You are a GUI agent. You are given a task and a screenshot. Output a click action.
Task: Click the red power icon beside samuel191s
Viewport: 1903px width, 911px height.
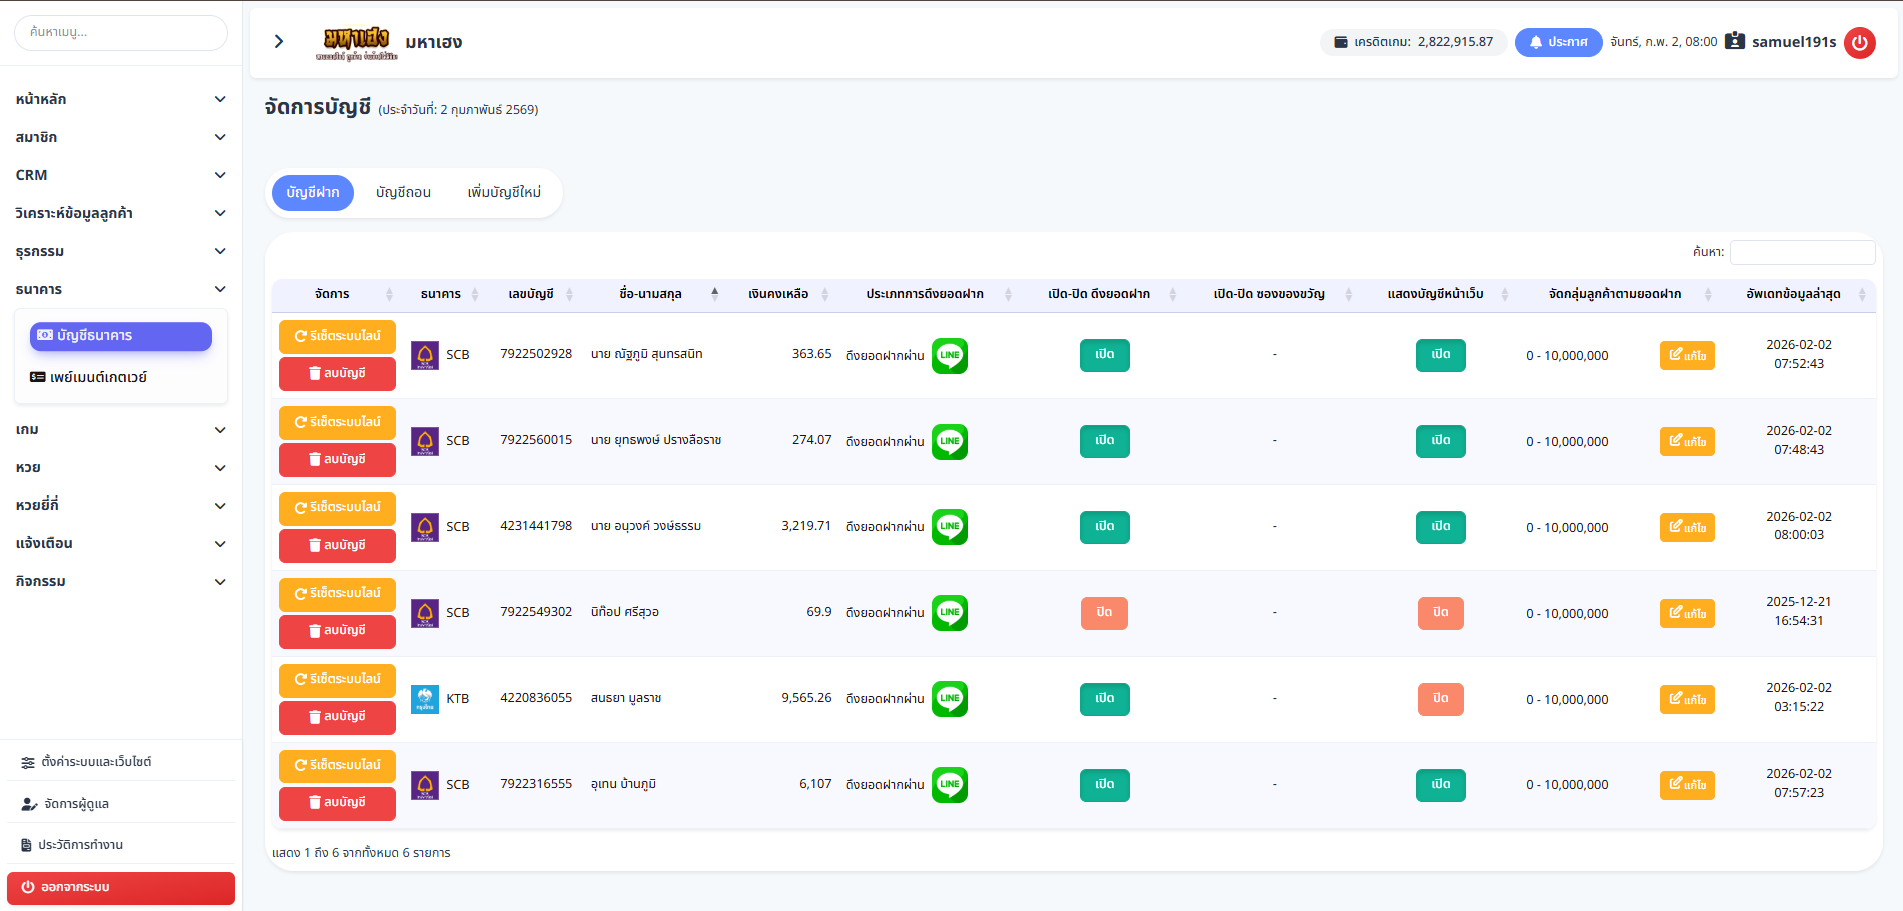[x=1859, y=42]
